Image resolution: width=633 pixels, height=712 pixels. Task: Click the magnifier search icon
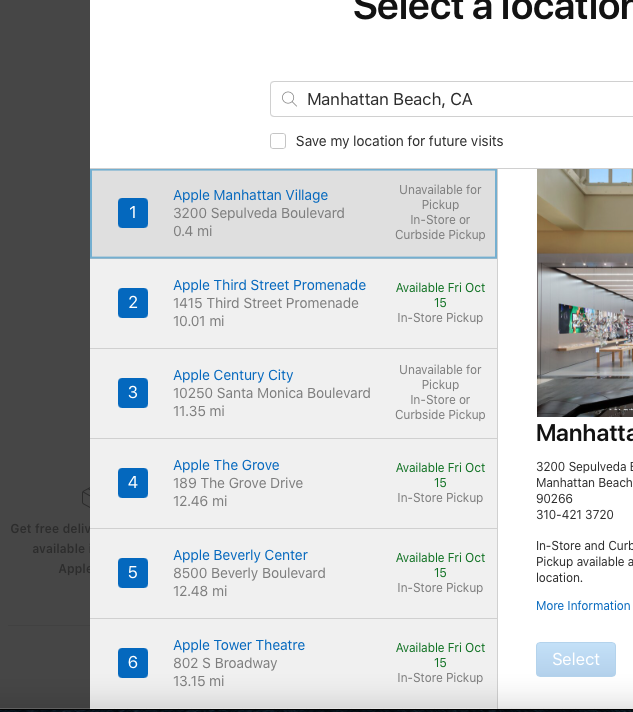[289, 99]
